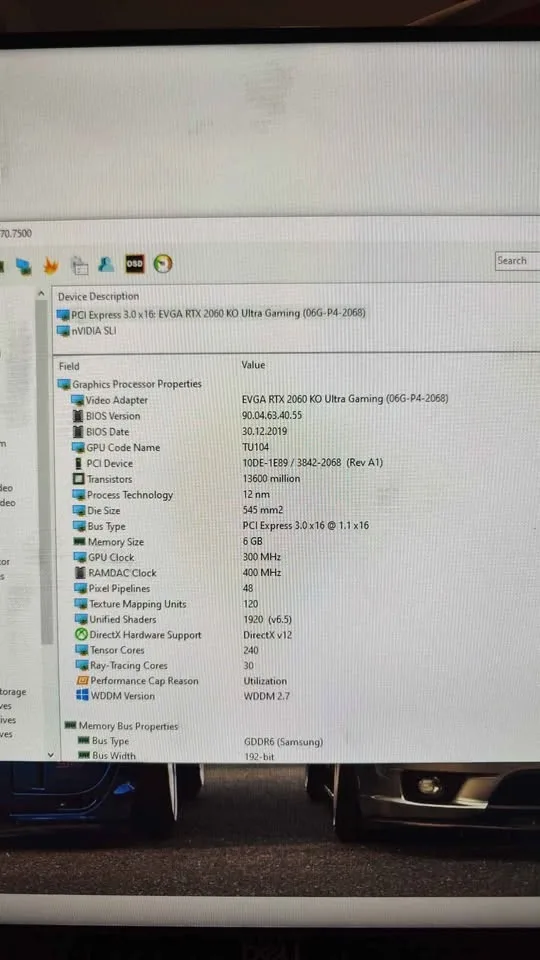
Task: Click the Pixel Pipelines row icon
Action: coord(80,589)
